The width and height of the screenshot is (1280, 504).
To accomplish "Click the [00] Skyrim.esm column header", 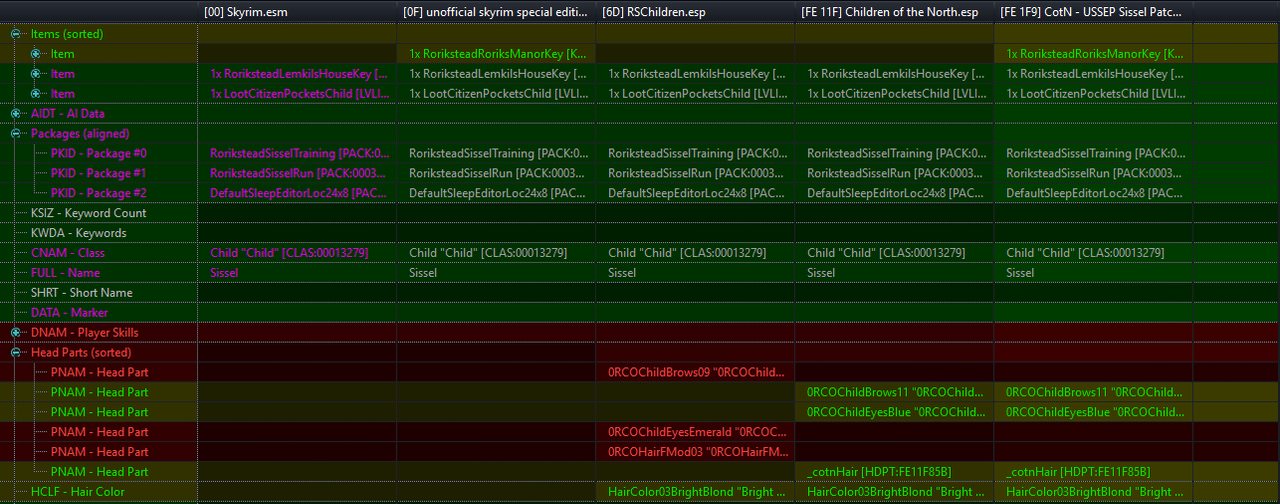I will tap(297, 12).
